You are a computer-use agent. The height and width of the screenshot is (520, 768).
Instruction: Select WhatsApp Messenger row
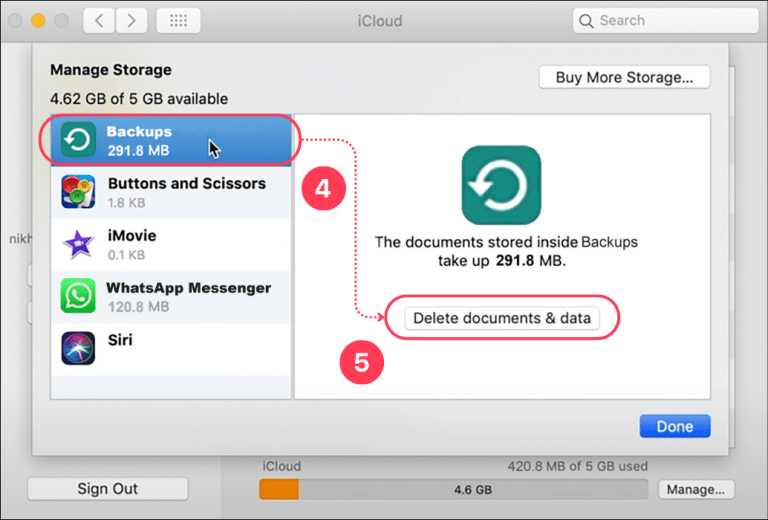[171, 297]
